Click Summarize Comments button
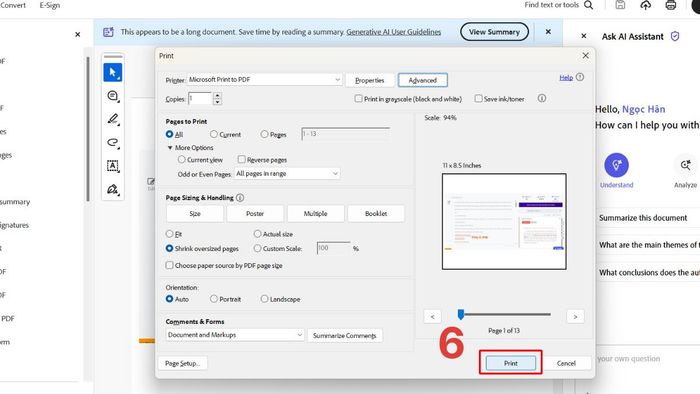 click(x=345, y=335)
